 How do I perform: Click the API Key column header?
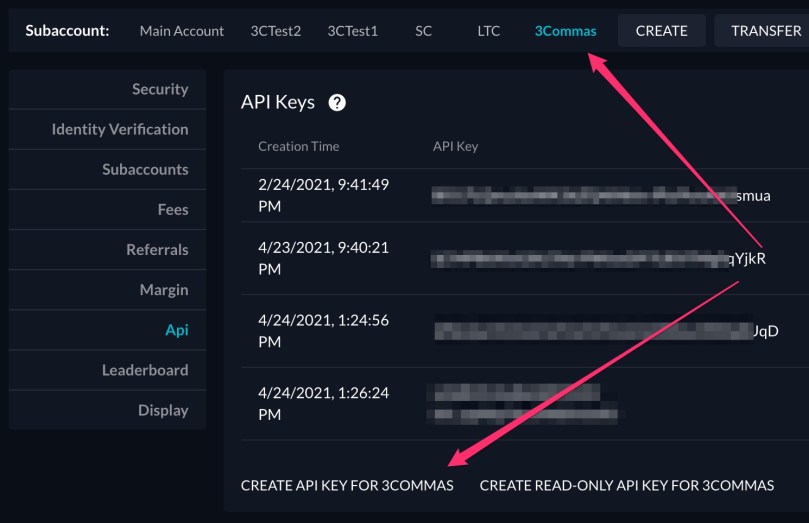pyautogui.click(x=456, y=146)
